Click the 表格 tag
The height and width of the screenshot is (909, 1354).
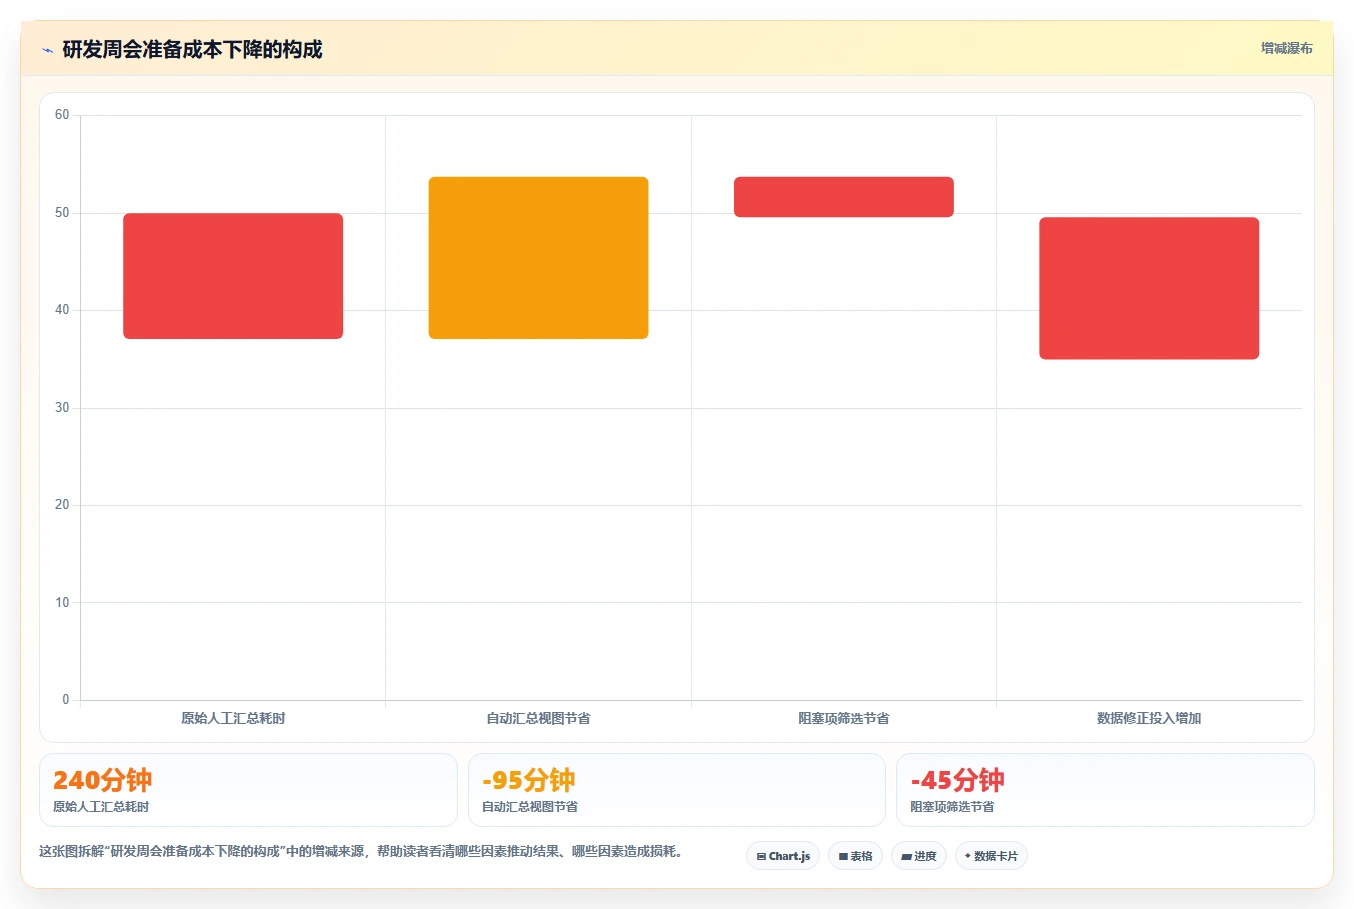coord(855,856)
